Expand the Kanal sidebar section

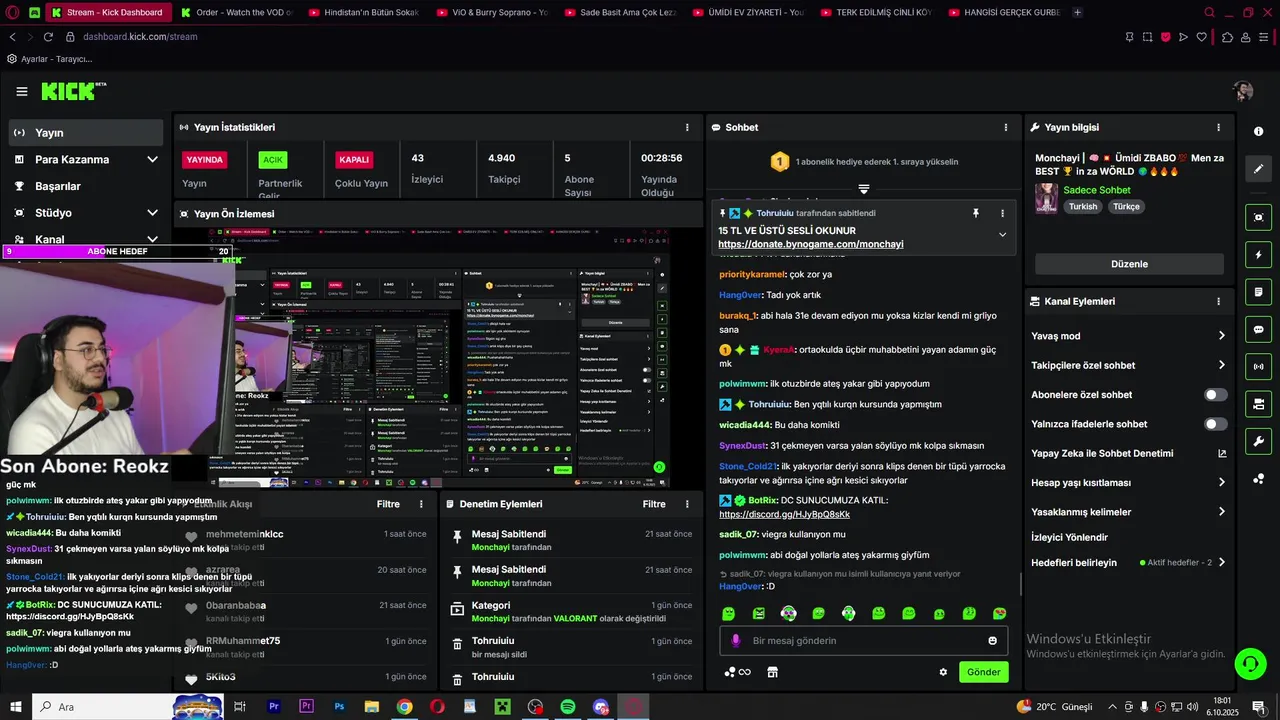tap(85, 238)
